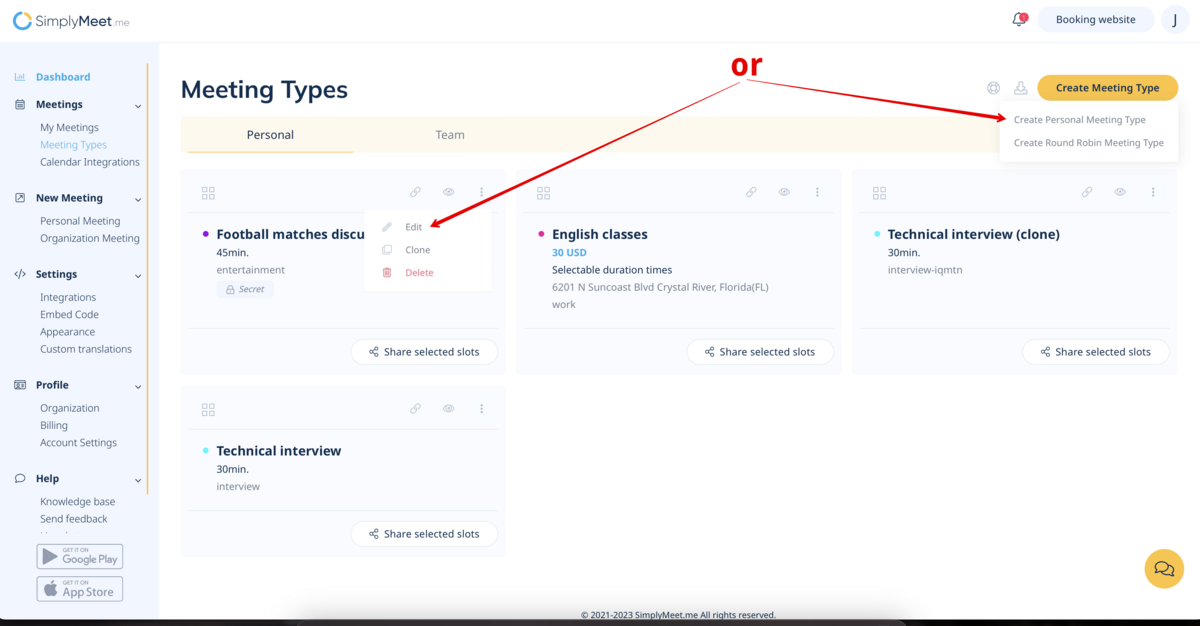Collapse the Settings sidebar section
Viewport: 1200px width, 626px height.
click(x=138, y=275)
